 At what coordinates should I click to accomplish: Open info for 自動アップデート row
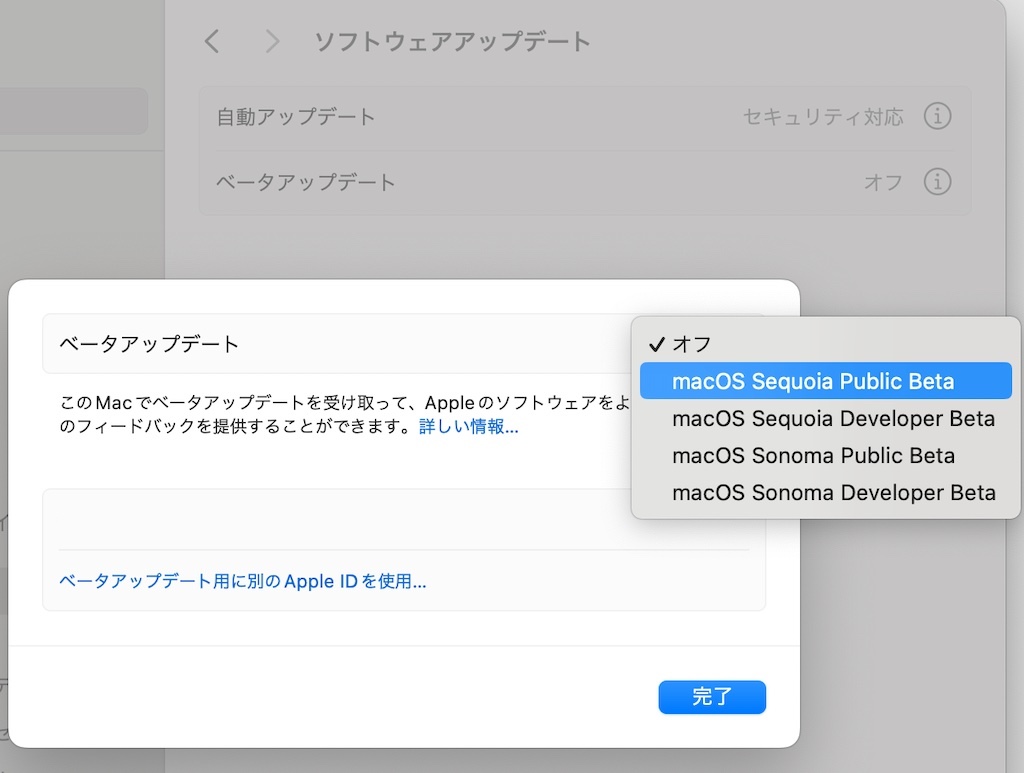click(x=937, y=117)
